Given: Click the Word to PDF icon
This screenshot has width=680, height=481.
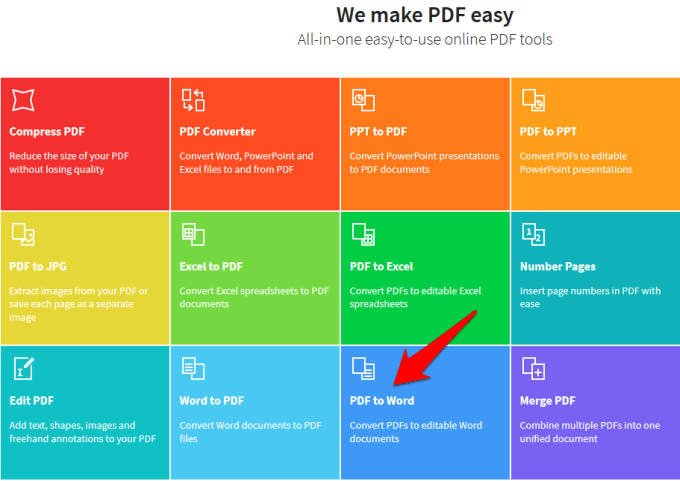Looking at the screenshot, I should (x=193, y=369).
